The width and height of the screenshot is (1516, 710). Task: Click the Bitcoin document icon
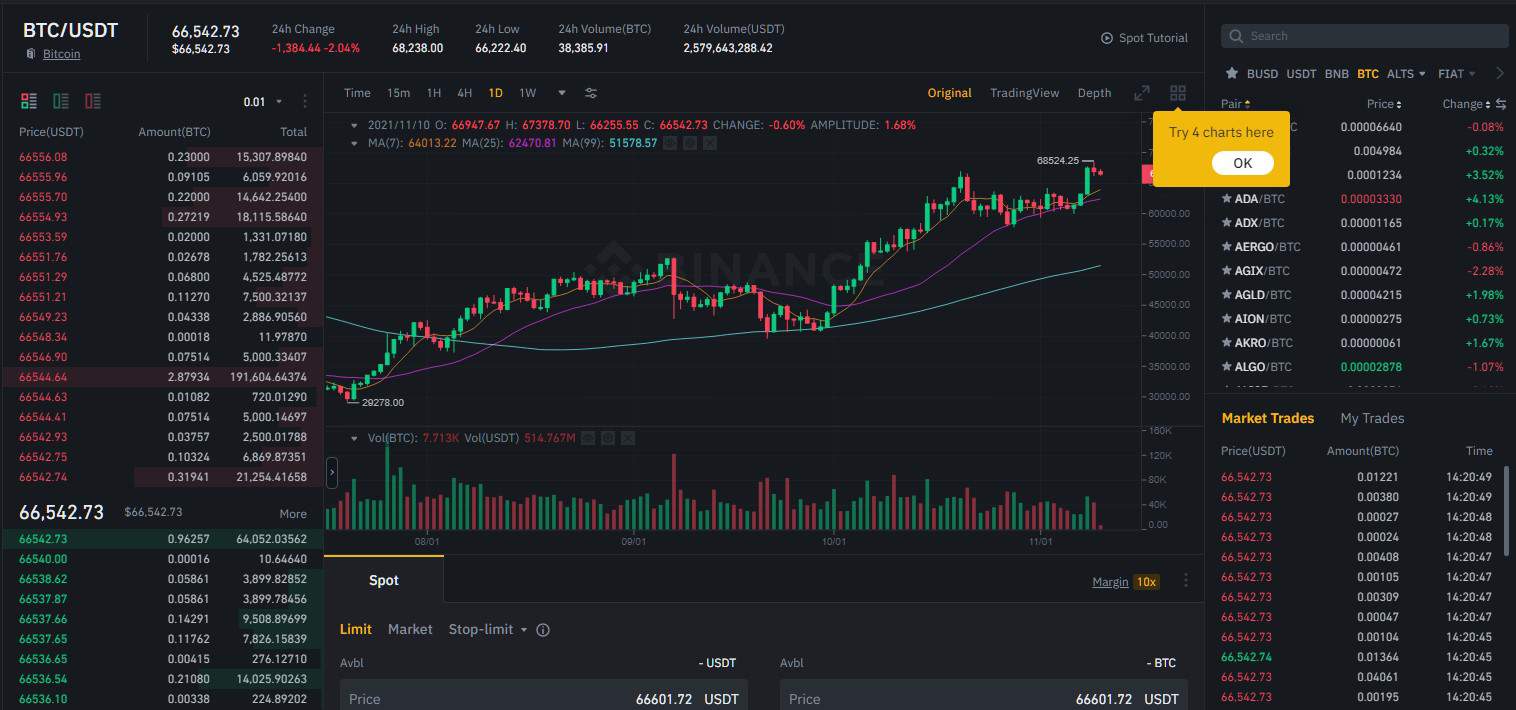[31, 54]
